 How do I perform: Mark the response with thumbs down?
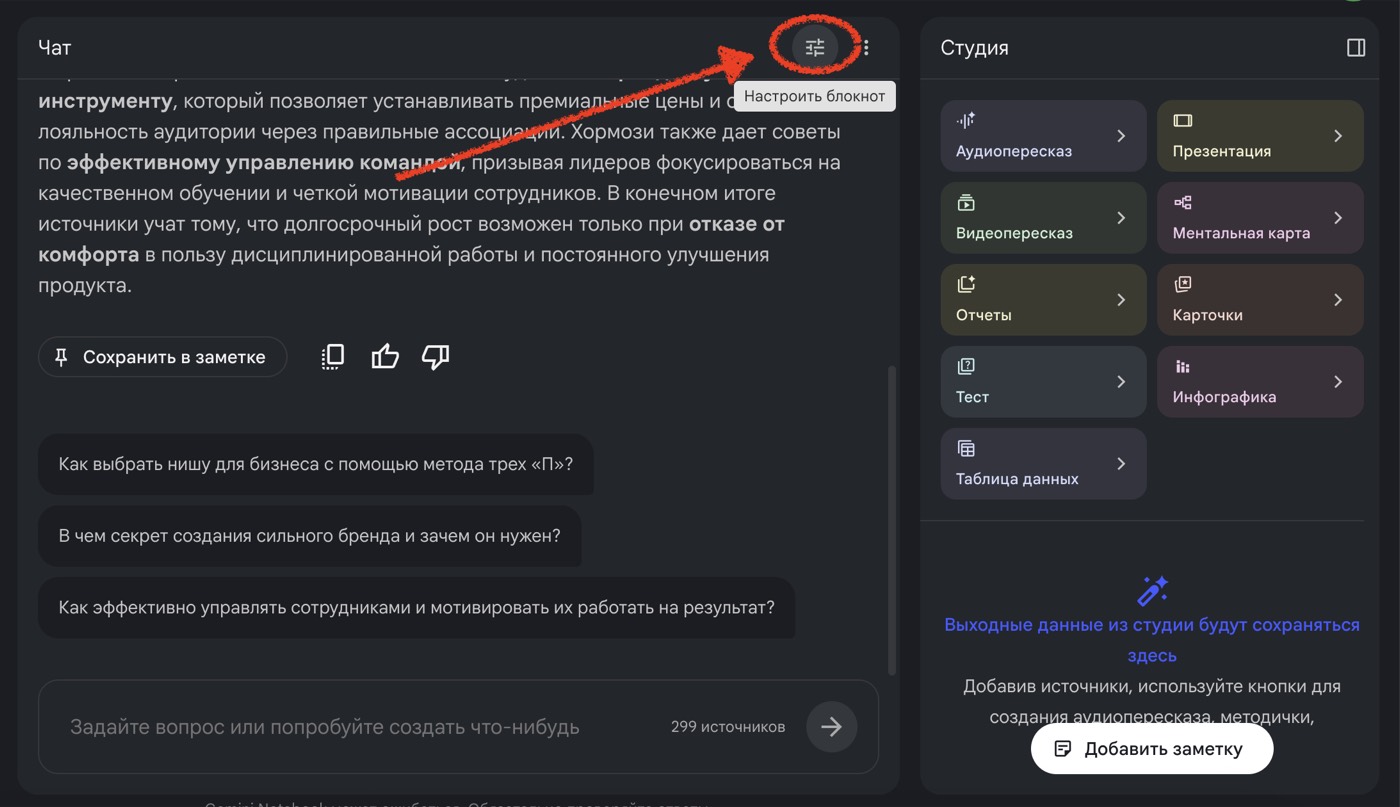tap(436, 357)
